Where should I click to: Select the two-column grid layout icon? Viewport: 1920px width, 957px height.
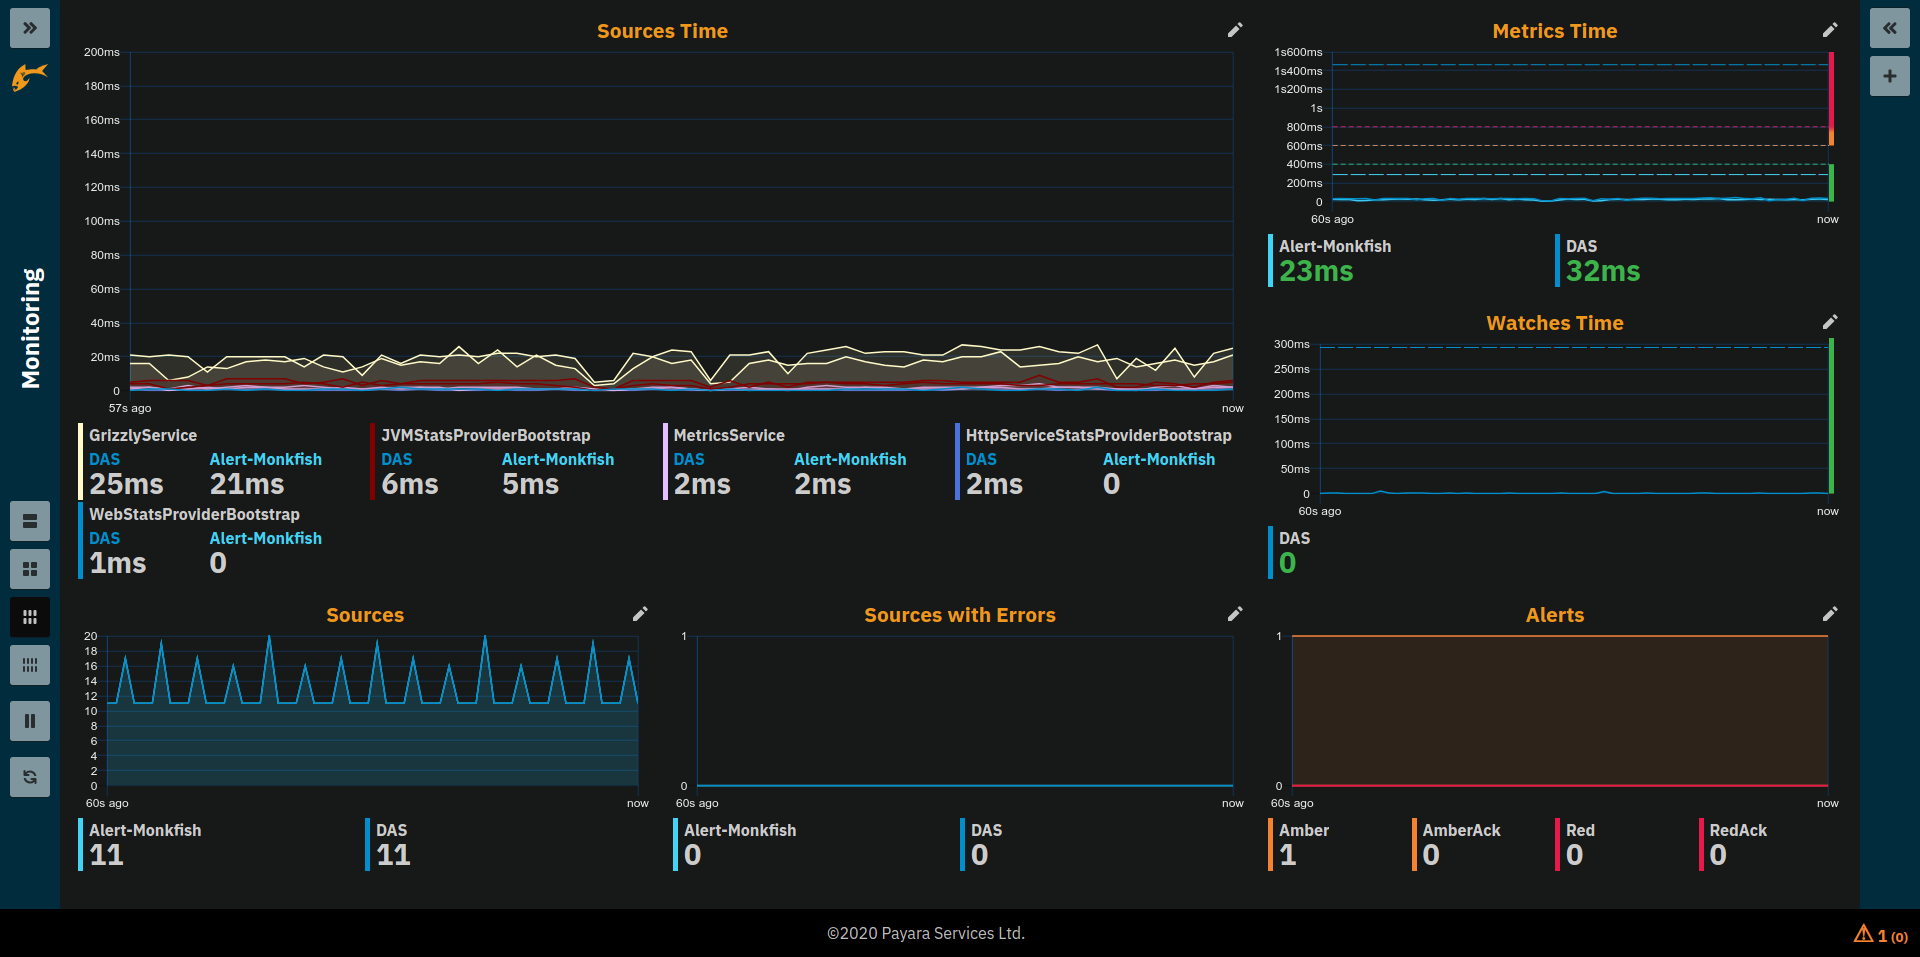30,569
